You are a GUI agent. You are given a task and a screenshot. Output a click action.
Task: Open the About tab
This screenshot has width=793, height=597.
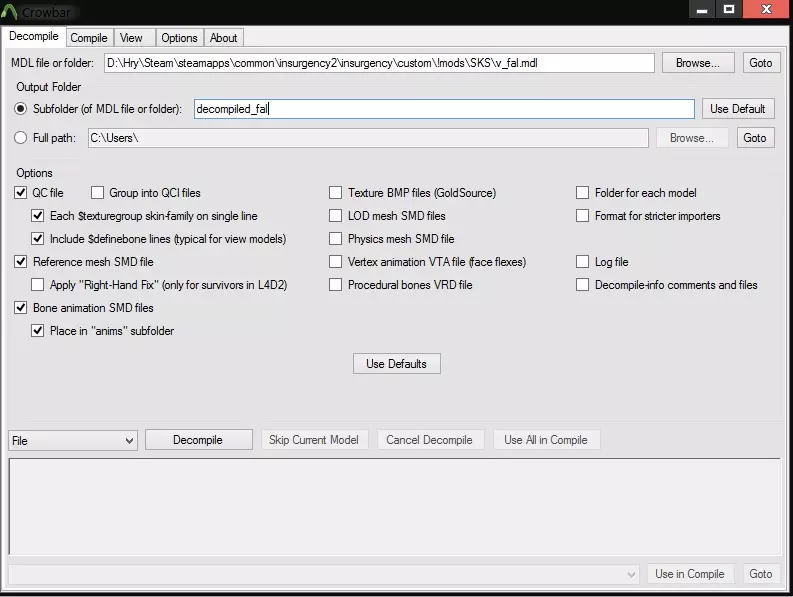(224, 38)
